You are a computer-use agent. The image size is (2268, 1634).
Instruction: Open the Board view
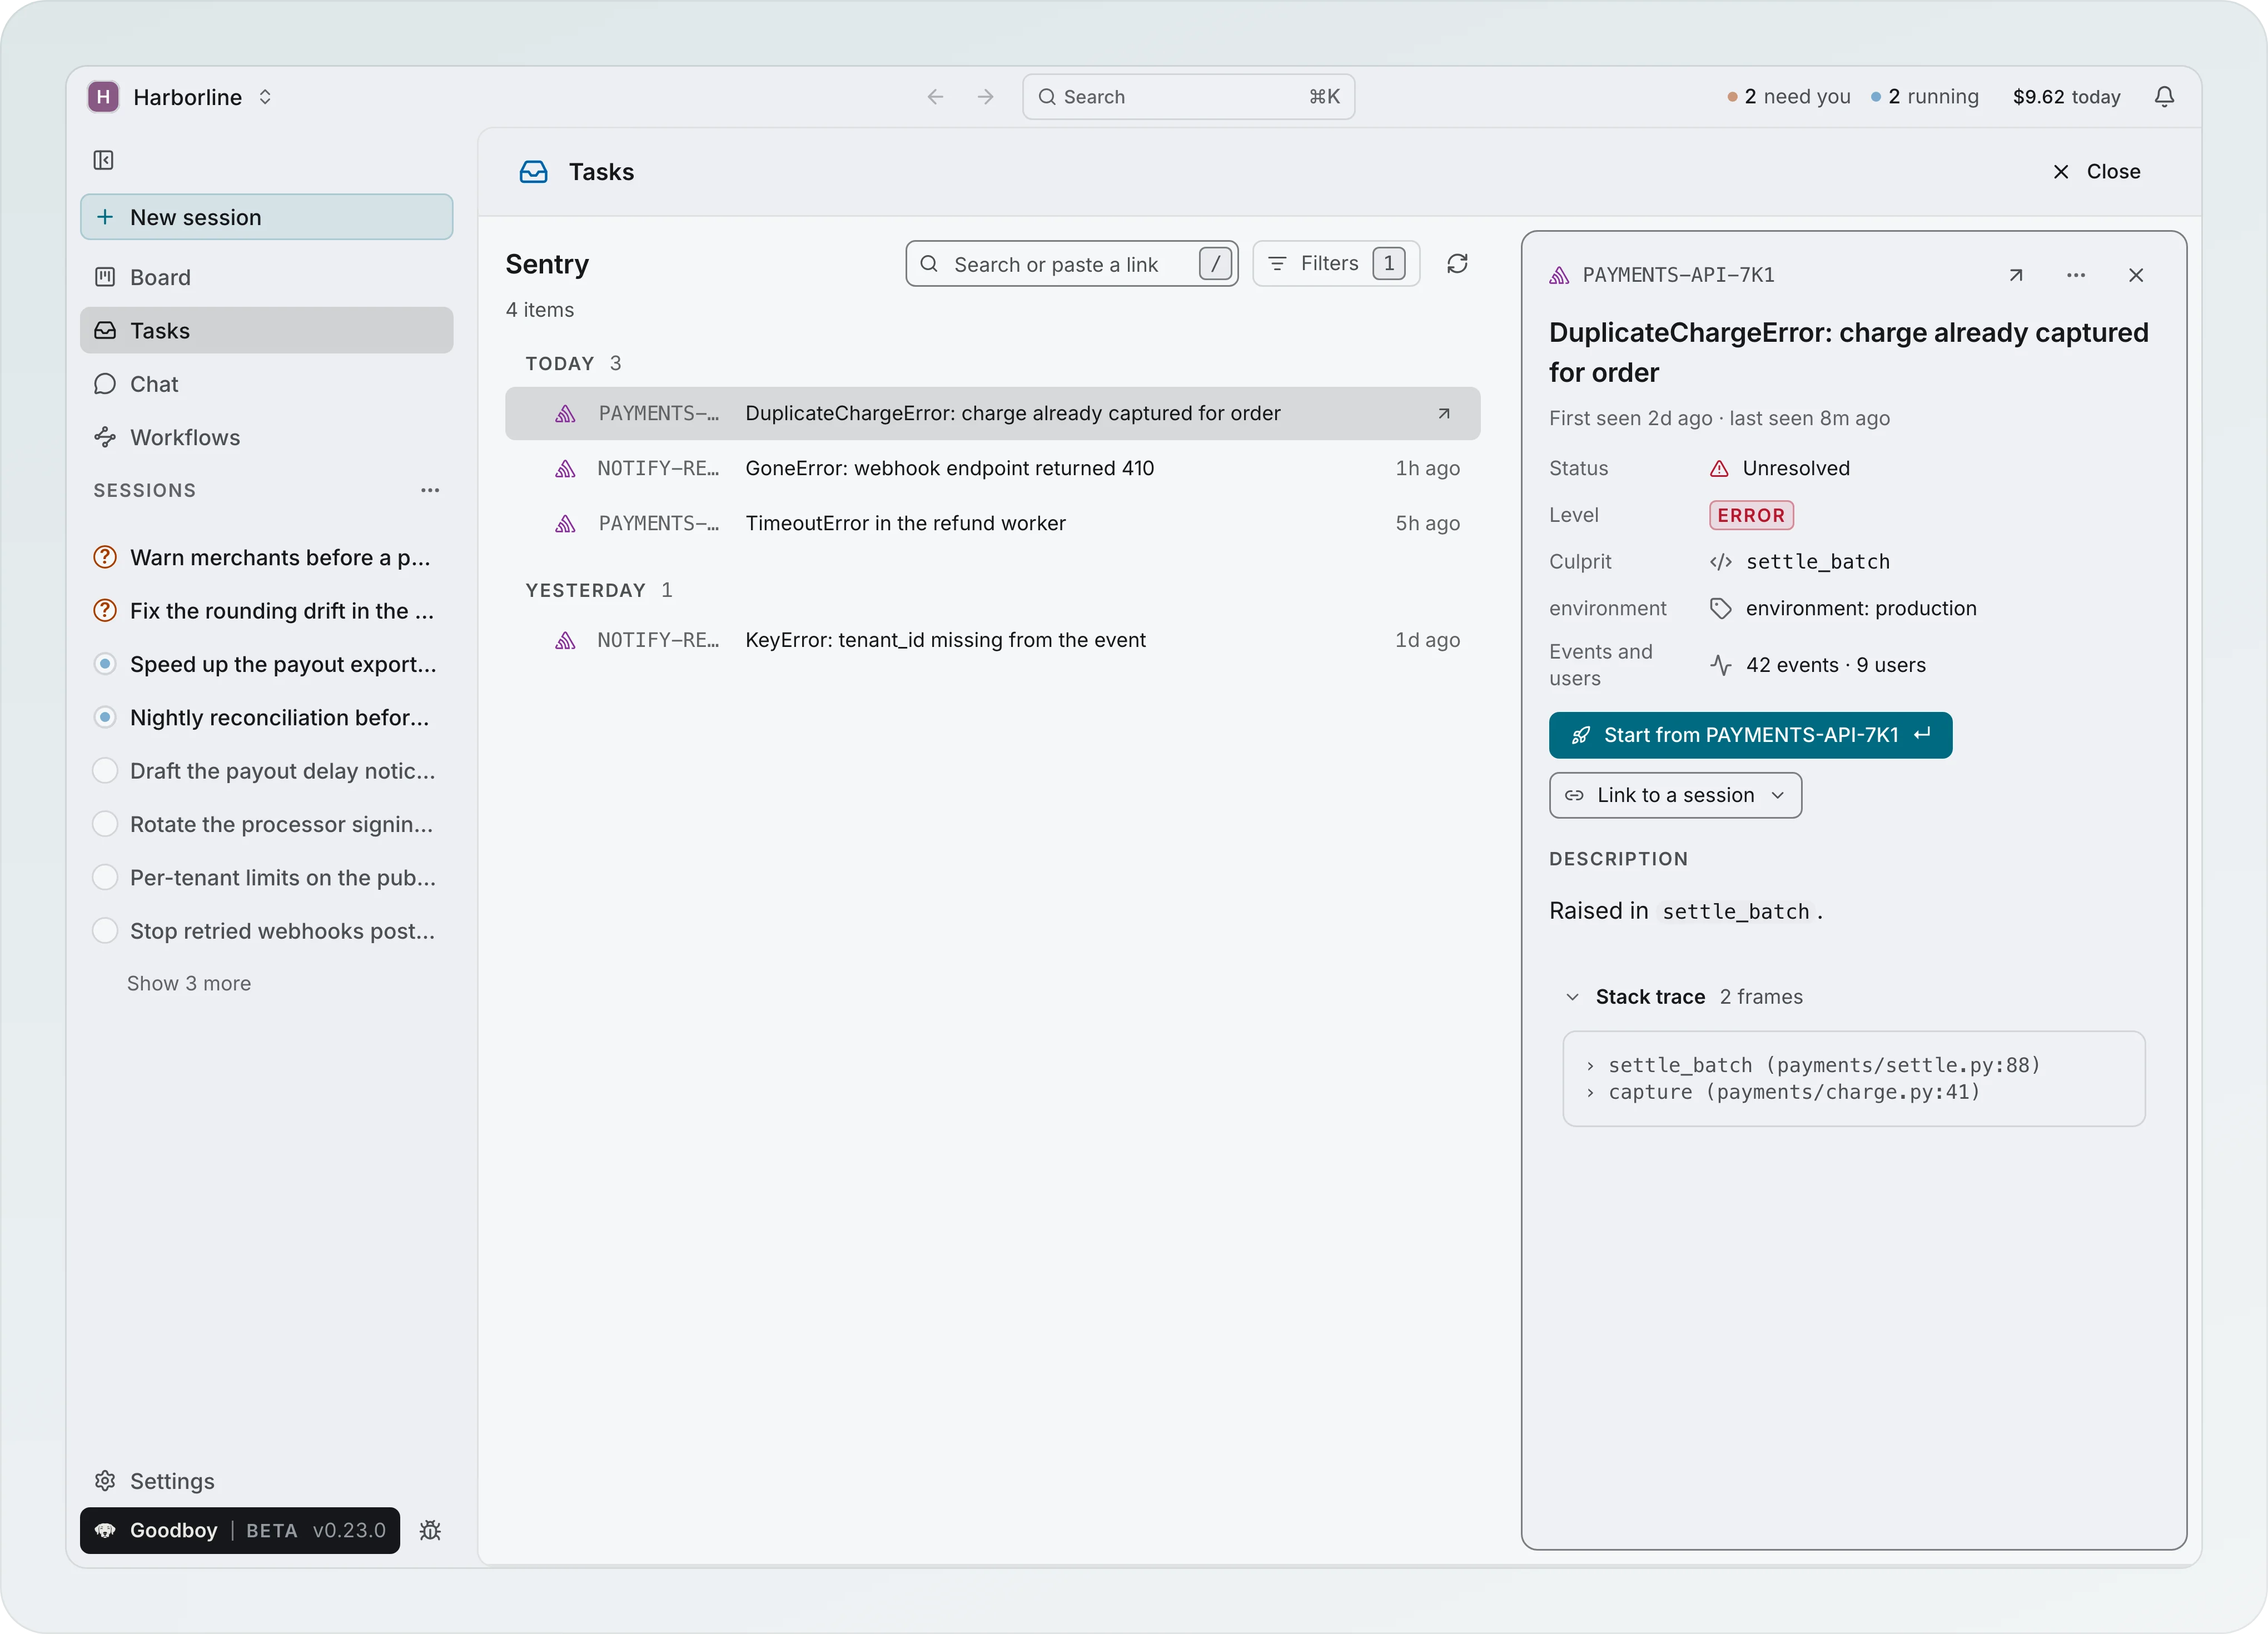(x=266, y=277)
